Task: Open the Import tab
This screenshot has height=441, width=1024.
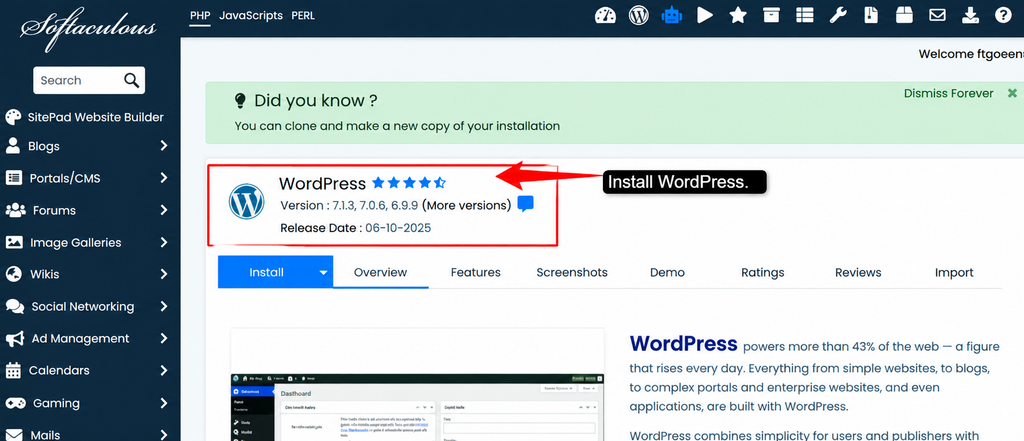Action: [x=954, y=272]
